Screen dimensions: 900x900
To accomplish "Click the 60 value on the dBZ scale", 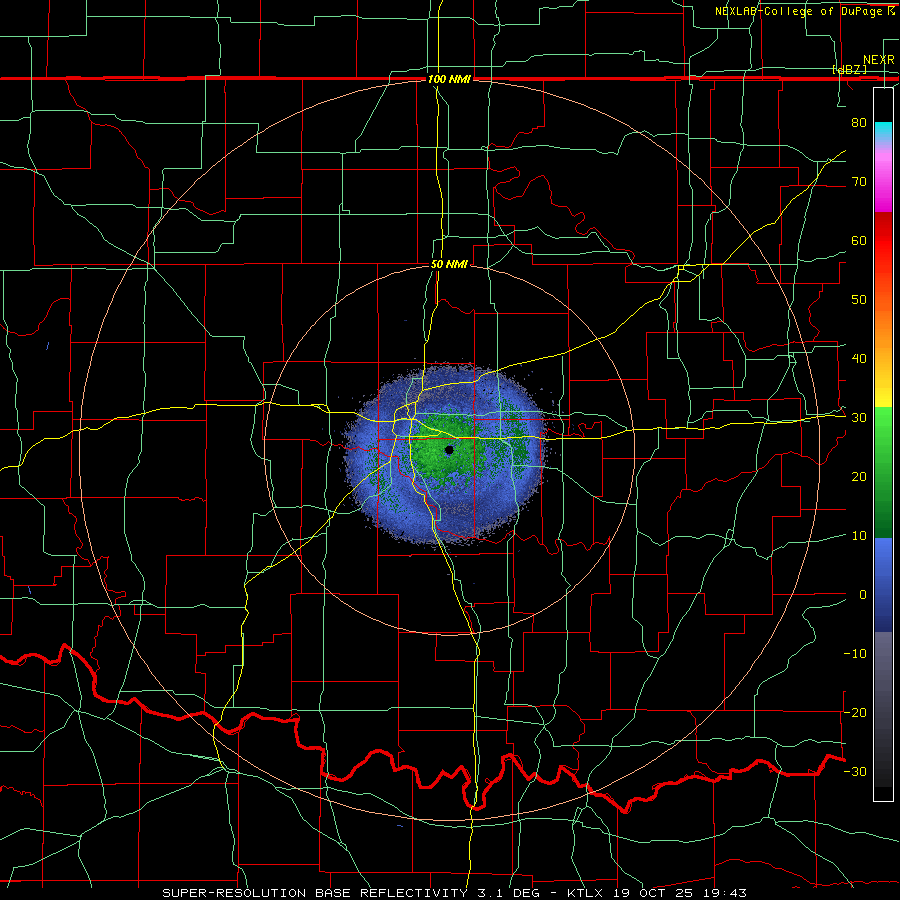I will point(859,240).
